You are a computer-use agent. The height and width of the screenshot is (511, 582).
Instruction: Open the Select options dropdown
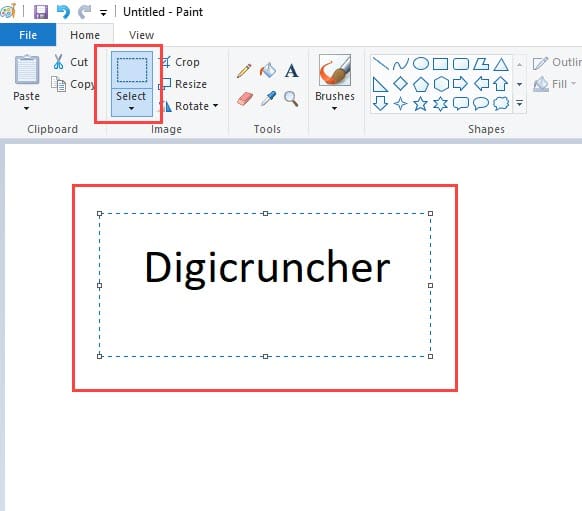(x=132, y=102)
